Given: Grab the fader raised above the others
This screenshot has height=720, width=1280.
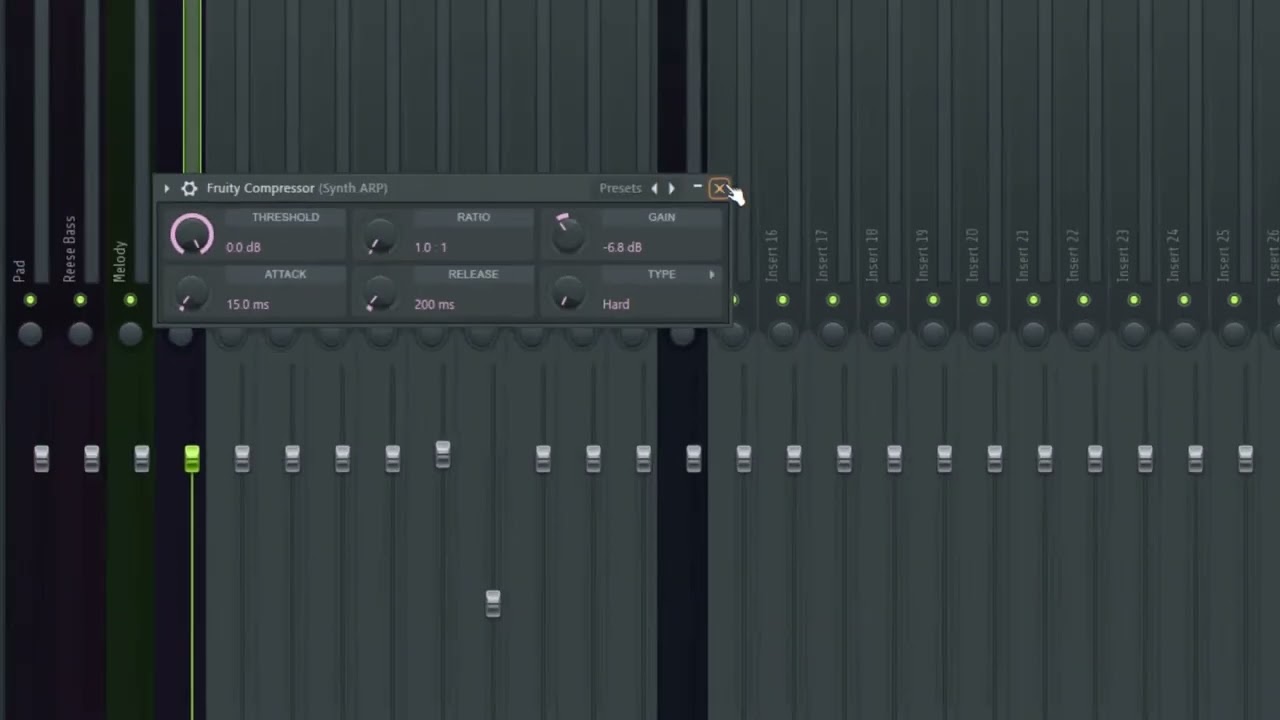Looking at the screenshot, I should [x=443, y=454].
